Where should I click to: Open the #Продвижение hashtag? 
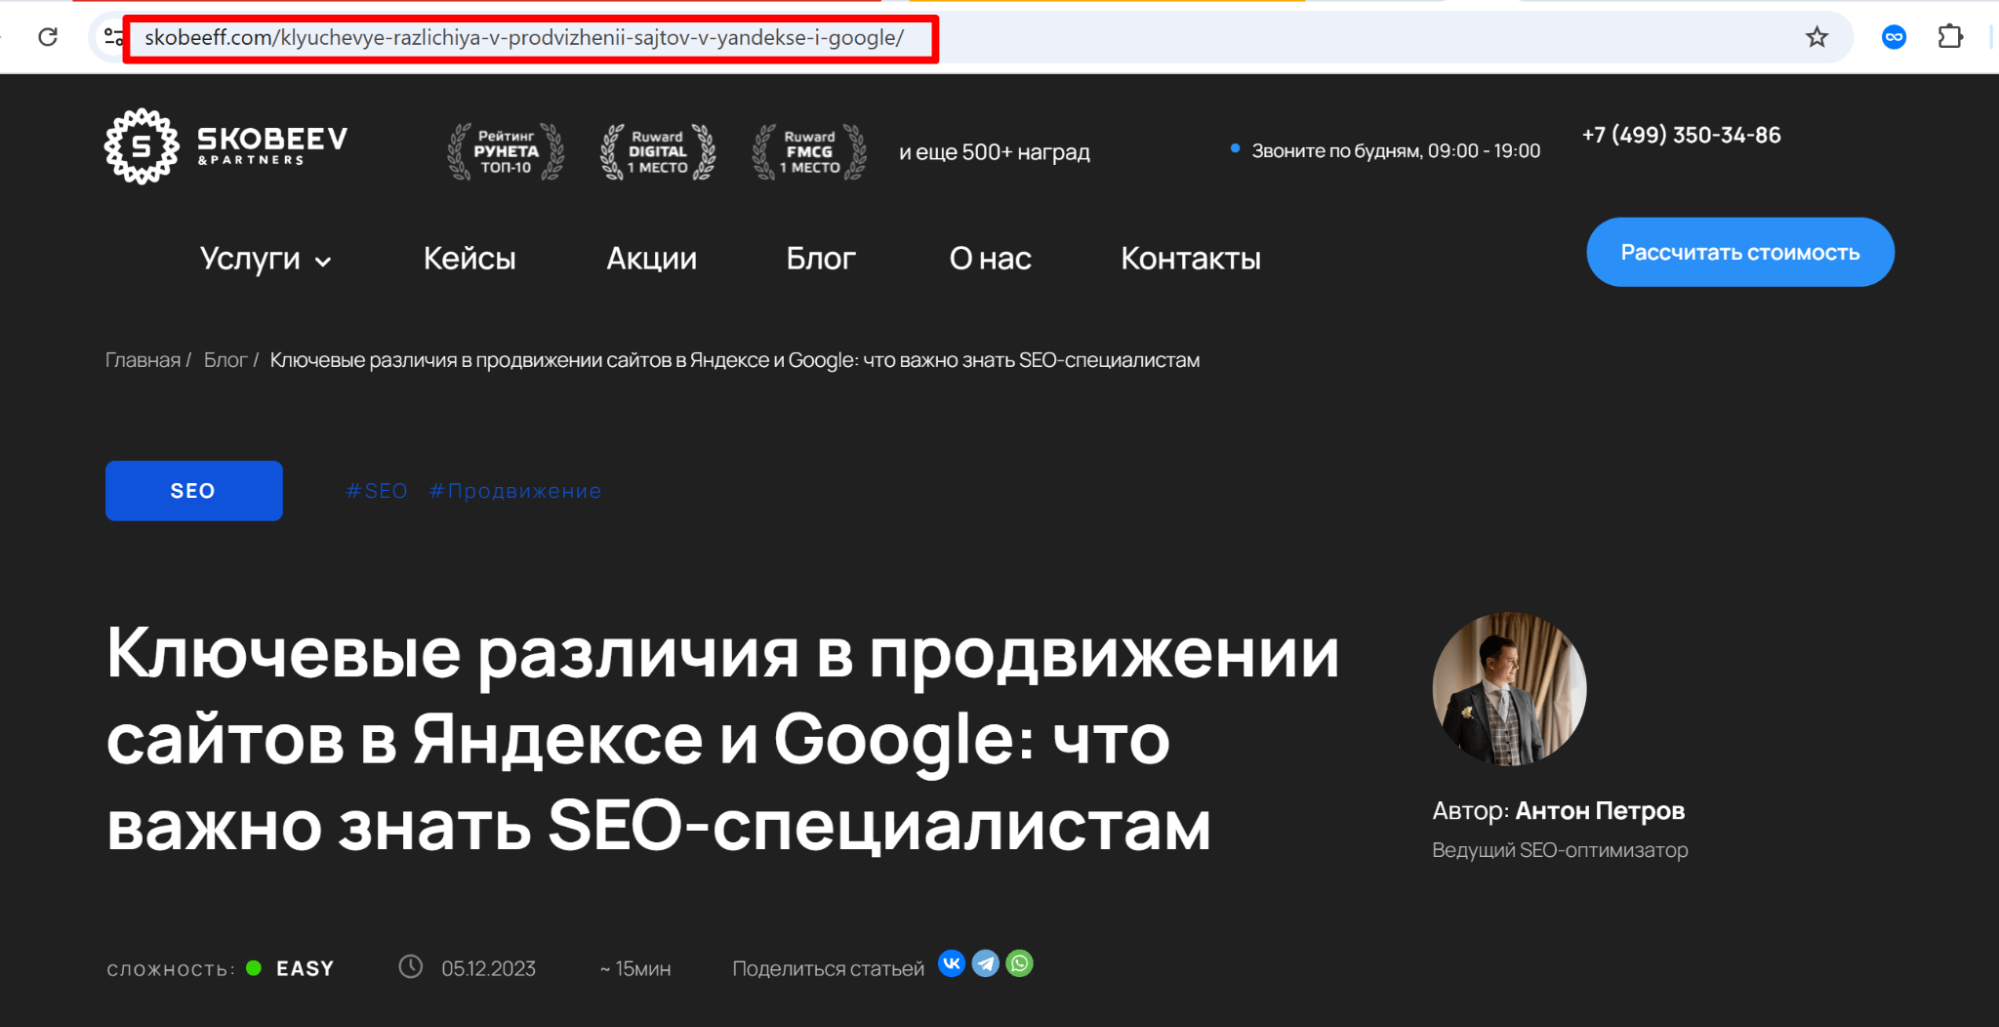[515, 491]
